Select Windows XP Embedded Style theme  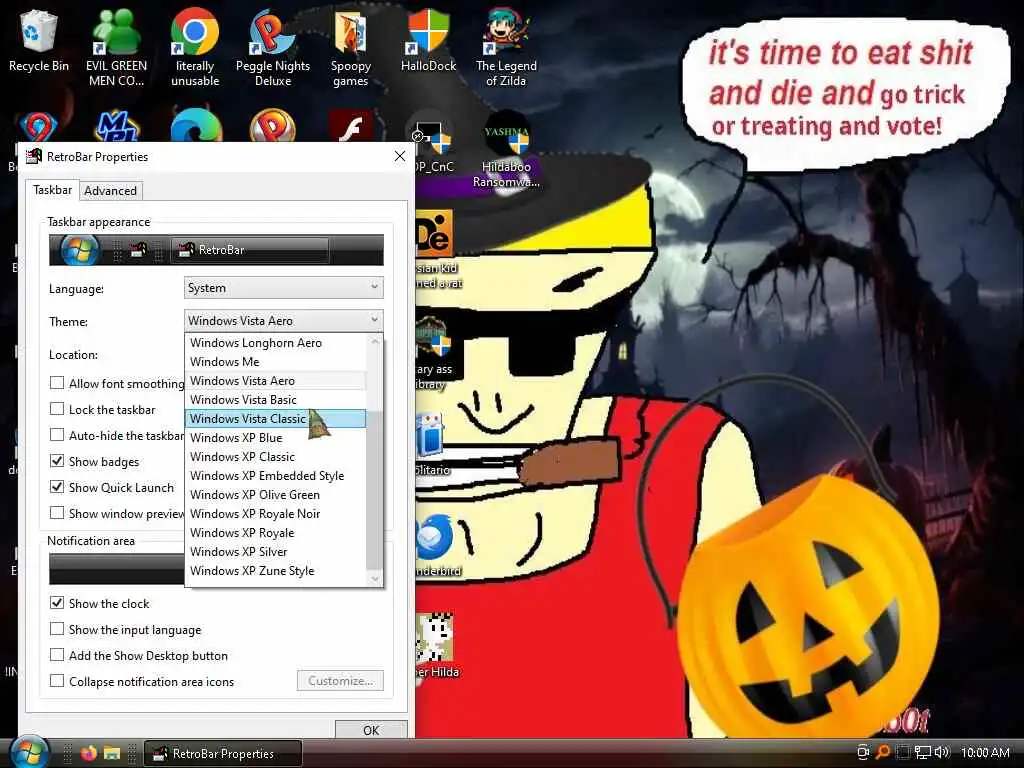pos(276,475)
